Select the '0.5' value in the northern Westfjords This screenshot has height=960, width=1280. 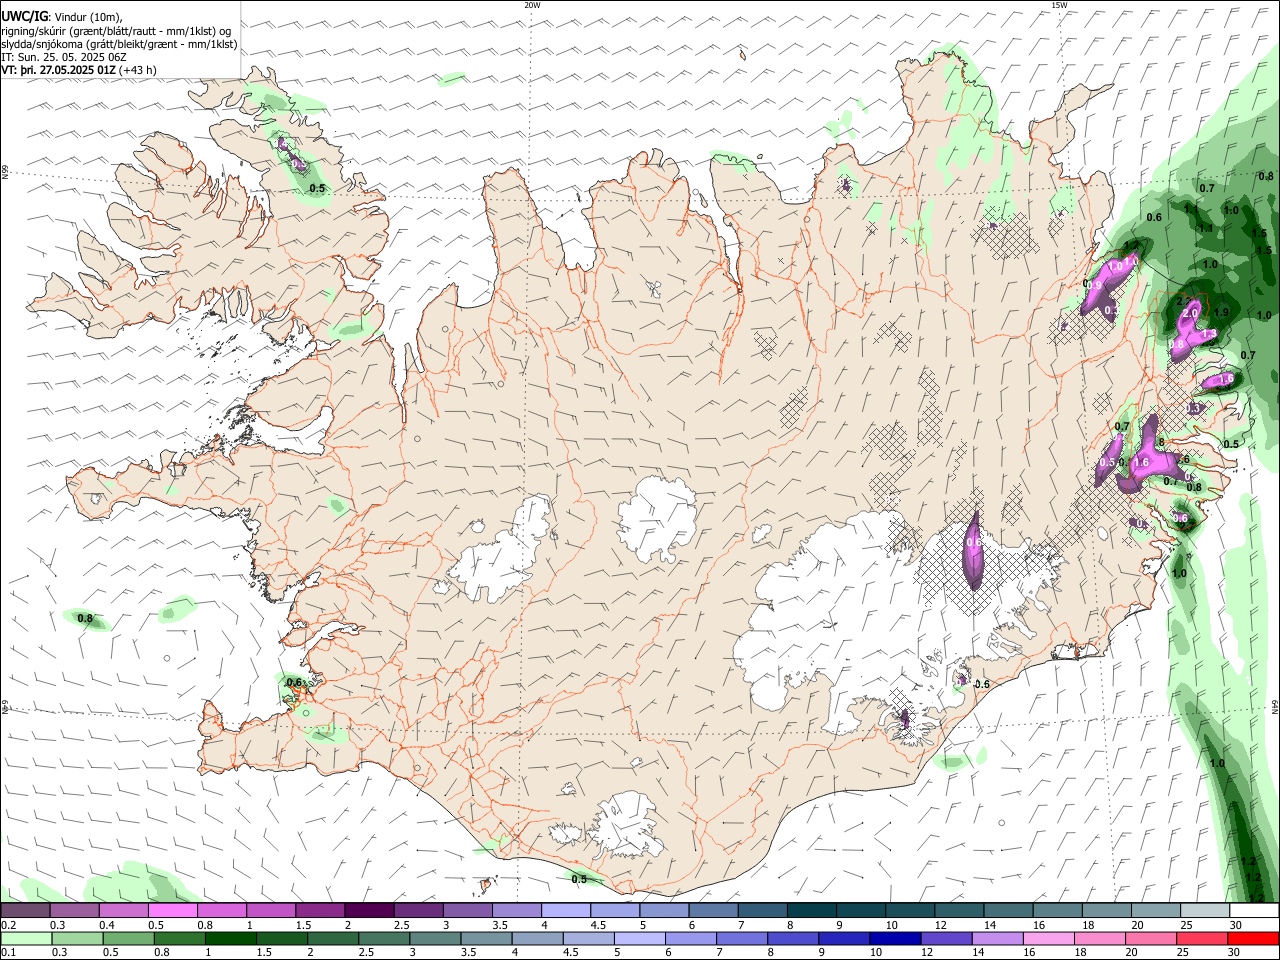click(317, 188)
